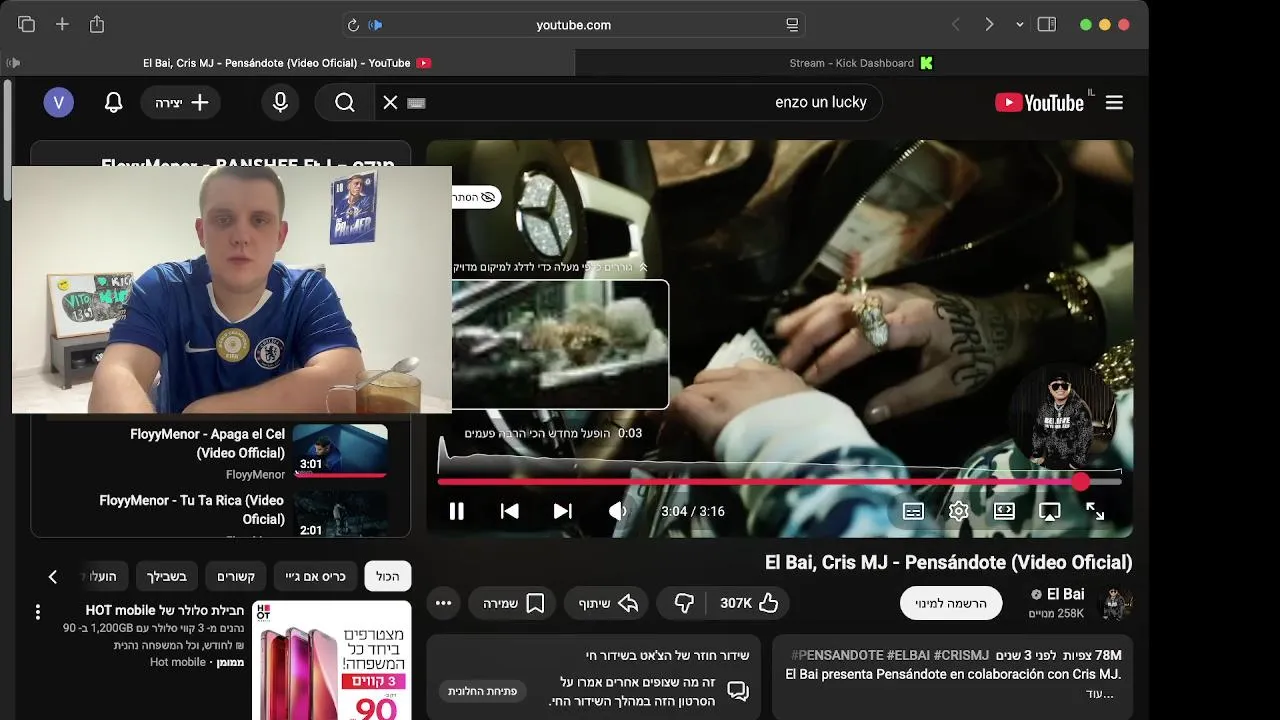
Task: Like the video showing 307K likes
Action: pos(749,603)
